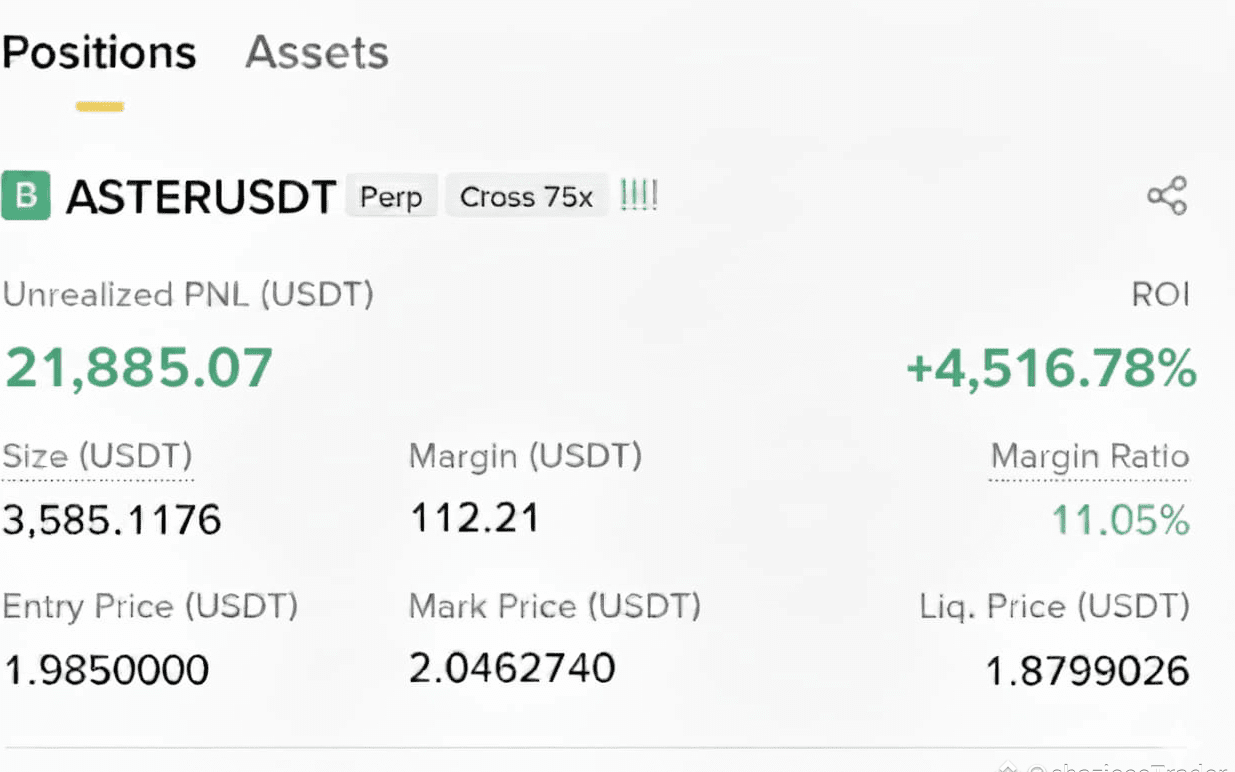Image resolution: width=1235 pixels, height=772 pixels.
Task: Tap the Perp contract type badge
Action: click(391, 196)
